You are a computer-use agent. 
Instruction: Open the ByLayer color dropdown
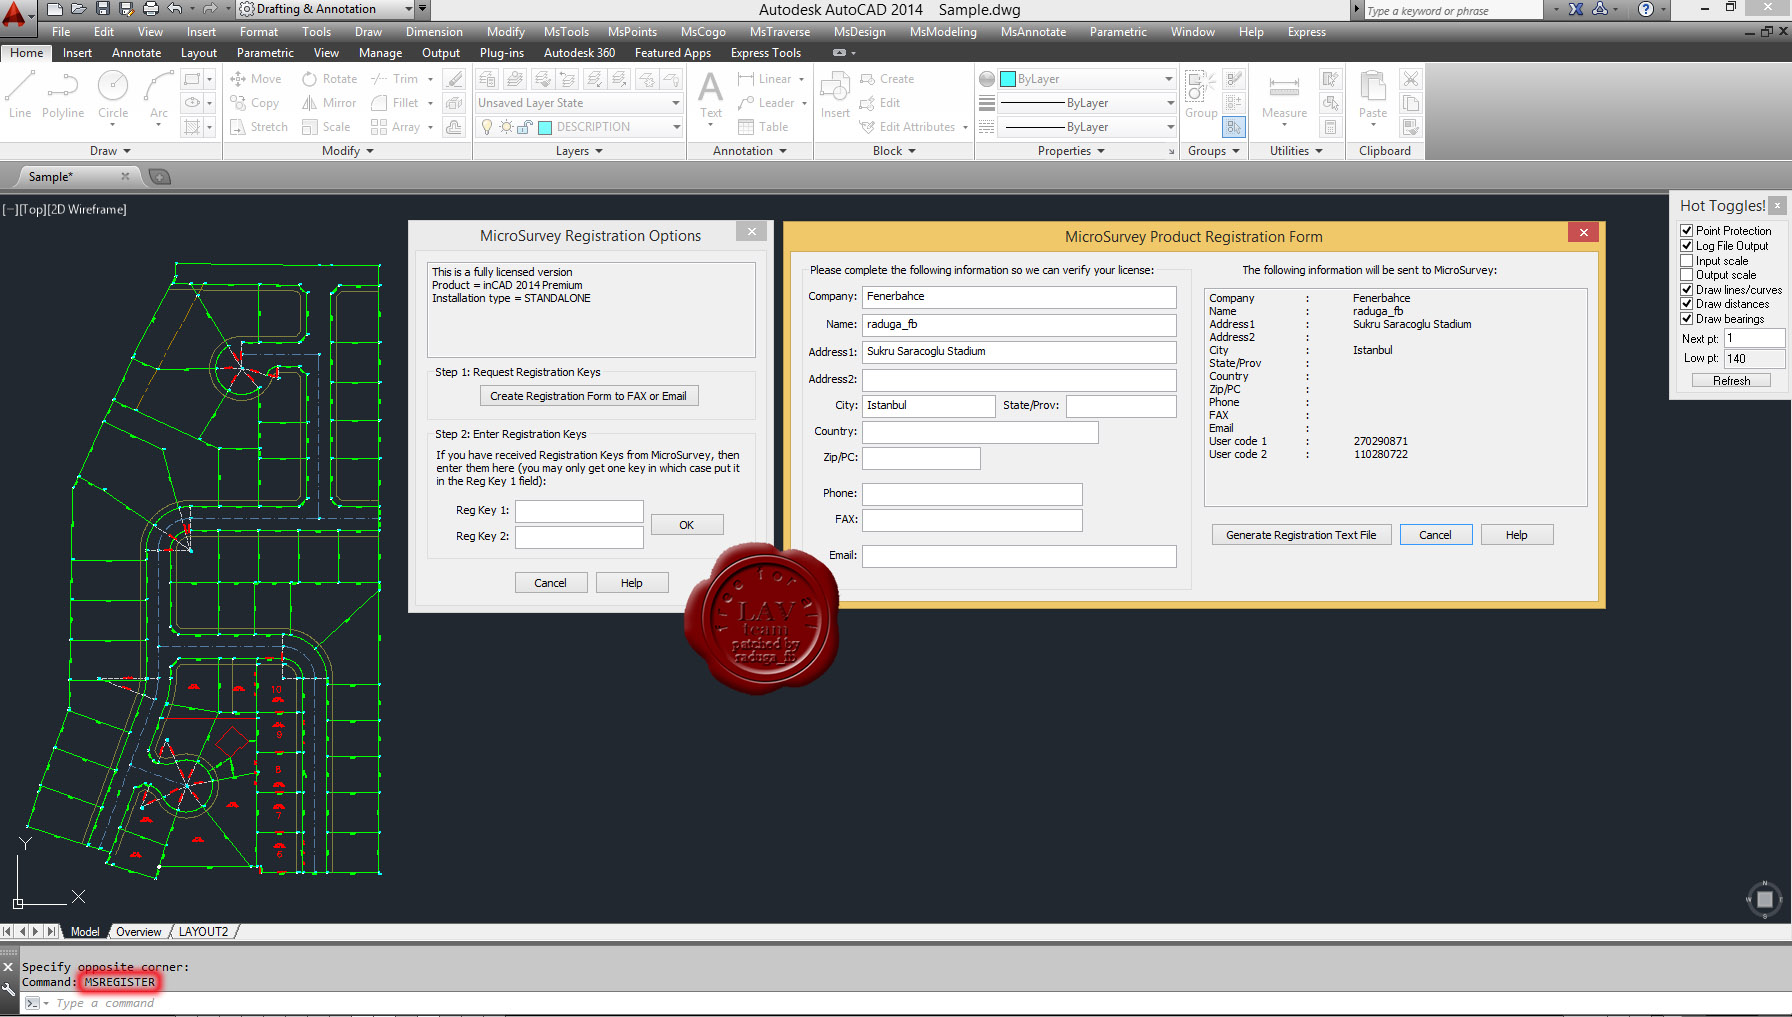(1087, 79)
